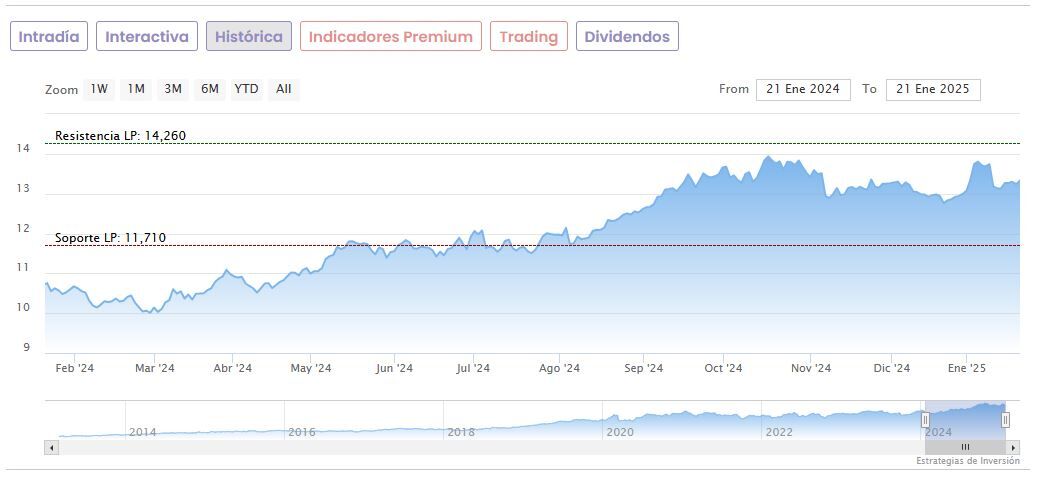Set zoom range to 1W
The image size is (1038, 477).
pyautogui.click(x=99, y=89)
